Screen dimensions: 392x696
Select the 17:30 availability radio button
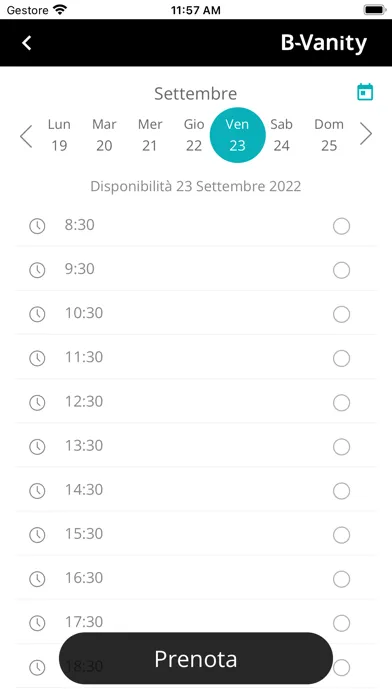tap(341, 623)
